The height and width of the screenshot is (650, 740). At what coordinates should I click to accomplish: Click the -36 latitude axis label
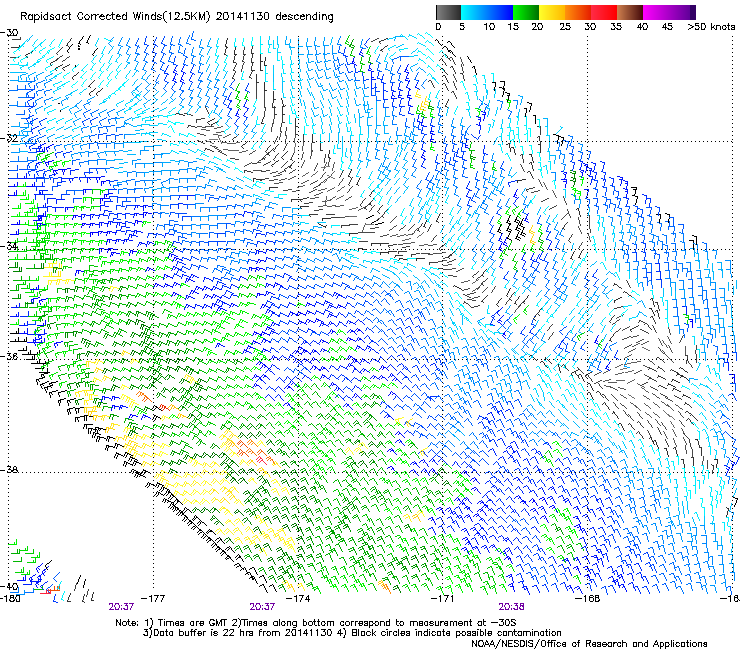[x=9, y=356]
